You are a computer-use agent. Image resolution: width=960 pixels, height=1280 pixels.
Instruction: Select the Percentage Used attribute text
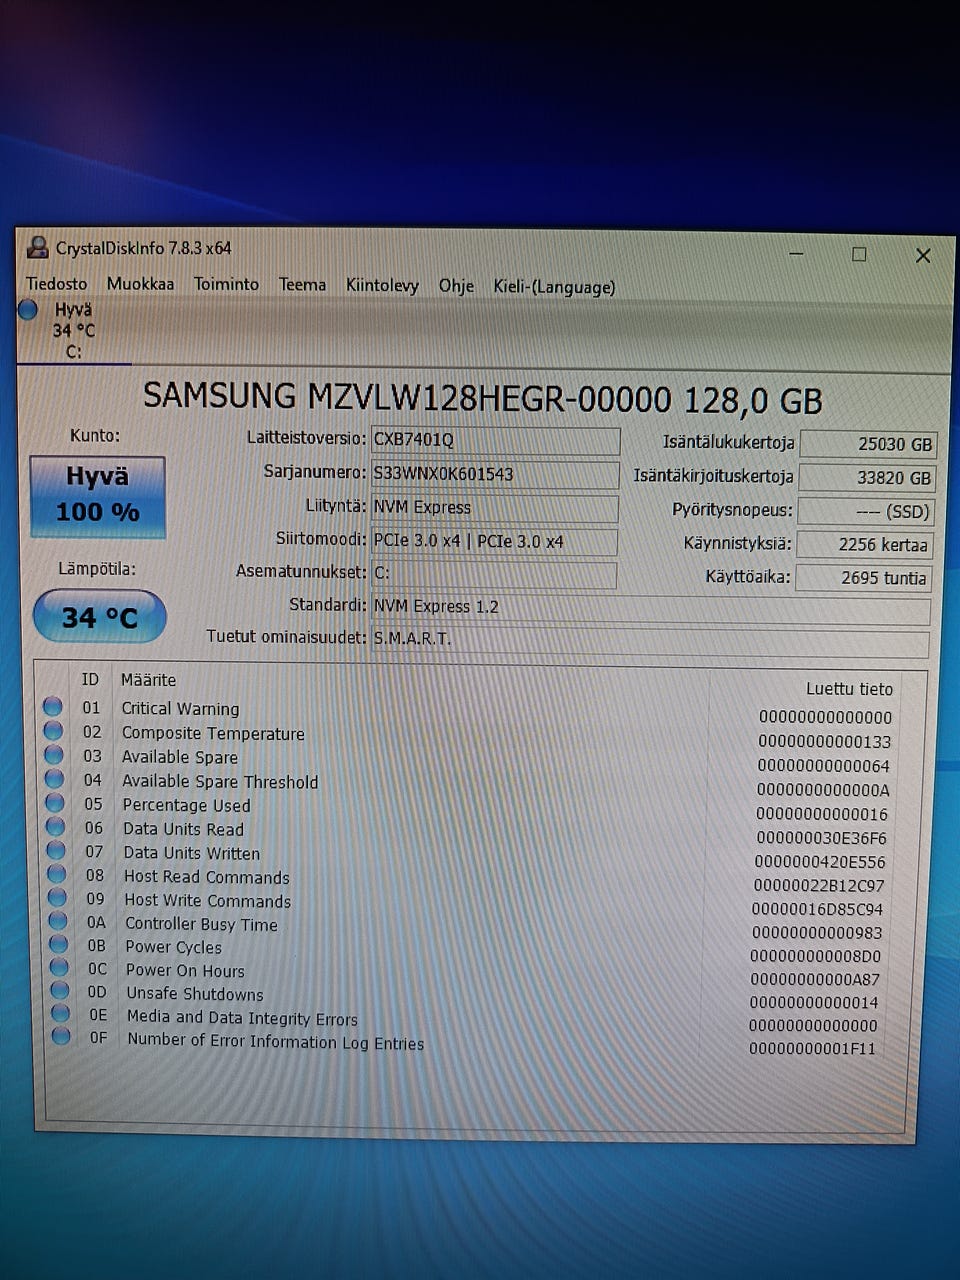186,805
